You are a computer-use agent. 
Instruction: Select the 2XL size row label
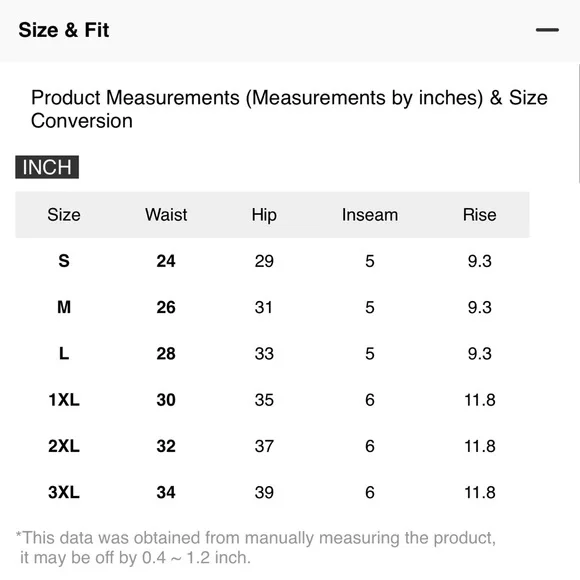[x=64, y=446]
